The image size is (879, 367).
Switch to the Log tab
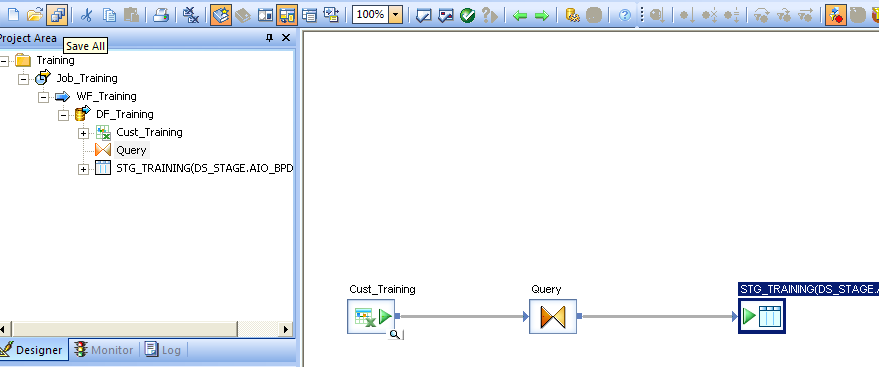(x=163, y=350)
